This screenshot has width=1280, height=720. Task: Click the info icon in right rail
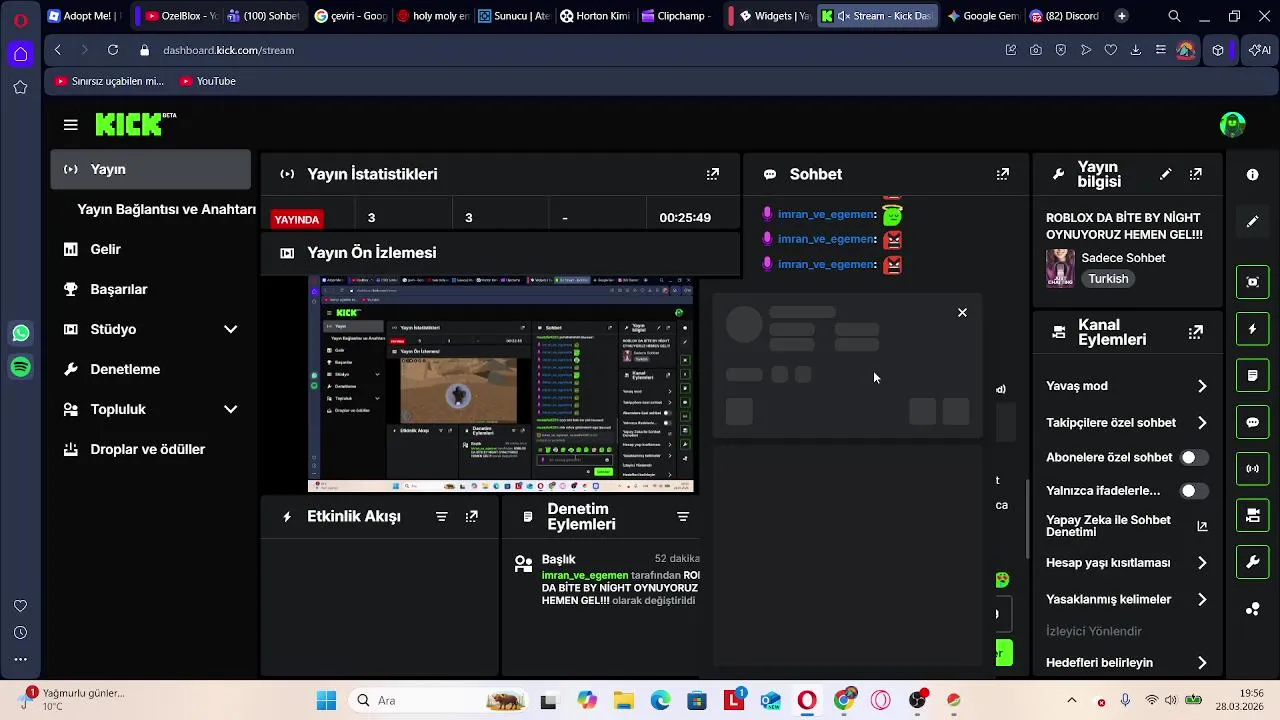[x=1252, y=174]
